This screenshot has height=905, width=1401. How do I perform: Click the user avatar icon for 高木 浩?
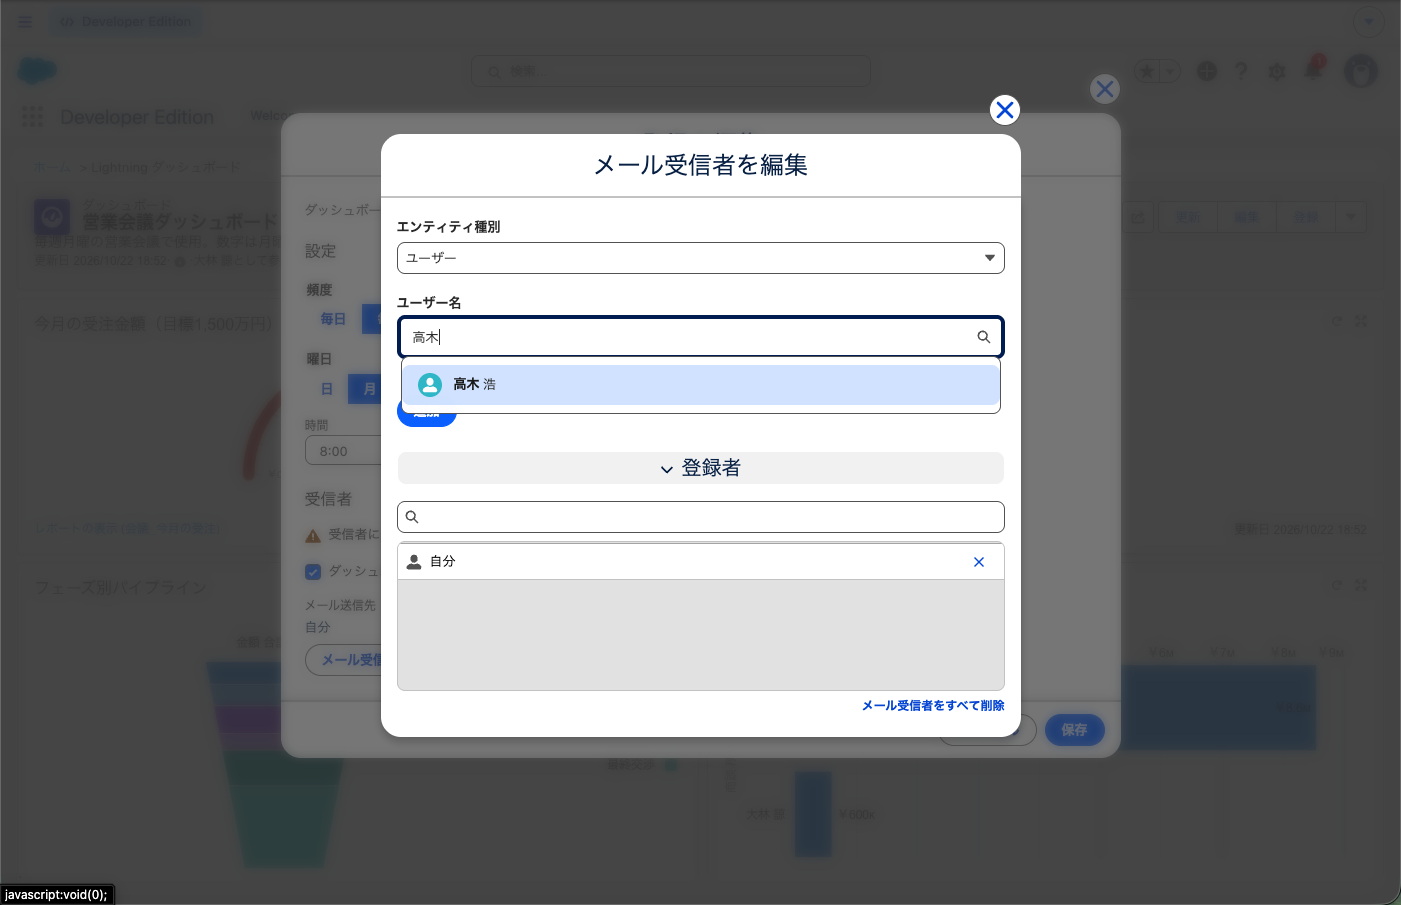[430, 385]
